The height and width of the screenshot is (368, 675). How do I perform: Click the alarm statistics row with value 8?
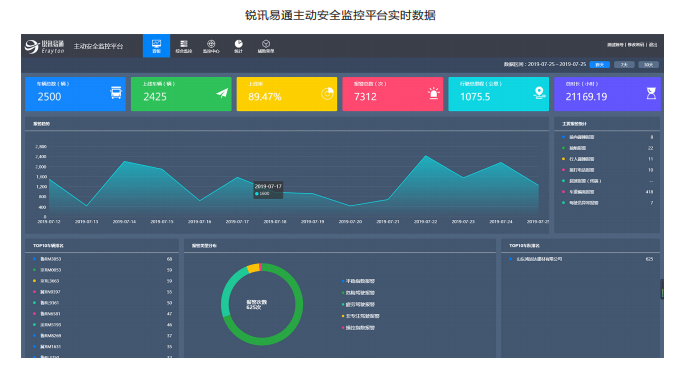[607, 137]
